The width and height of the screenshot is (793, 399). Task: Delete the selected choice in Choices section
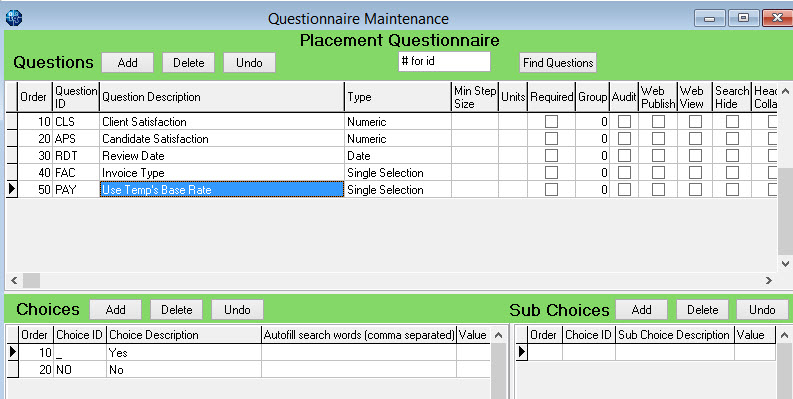pos(177,309)
